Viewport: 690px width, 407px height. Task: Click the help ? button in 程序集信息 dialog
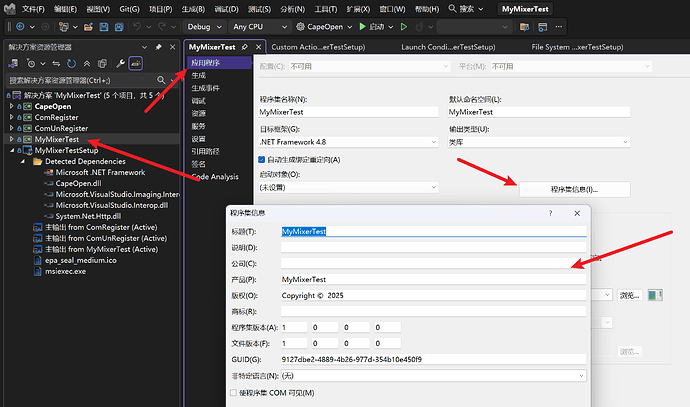pyautogui.click(x=550, y=213)
